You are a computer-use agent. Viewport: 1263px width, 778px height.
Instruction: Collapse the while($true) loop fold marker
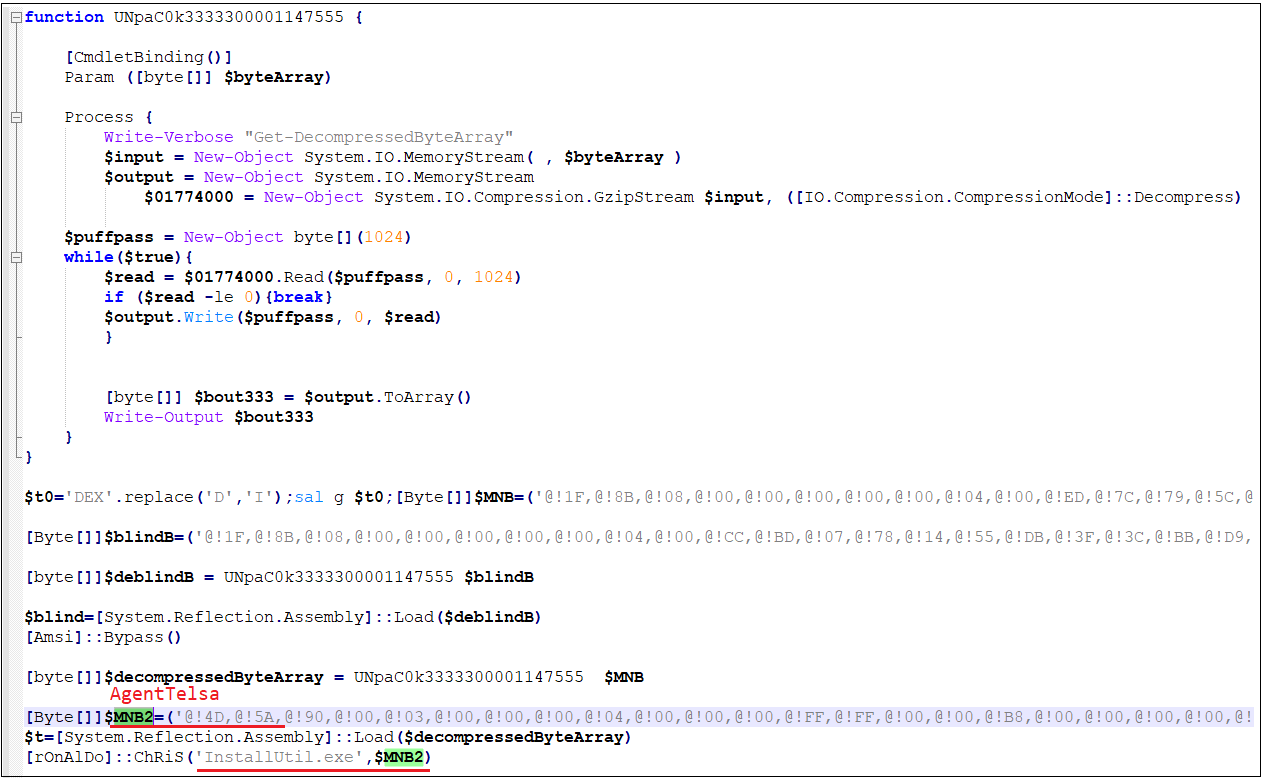(16, 257)
